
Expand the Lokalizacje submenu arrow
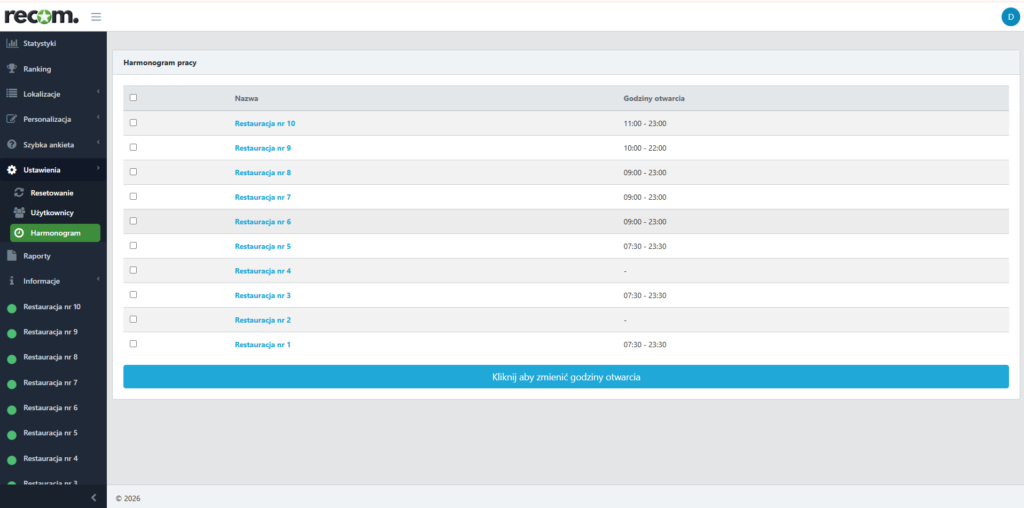point(98,94)
